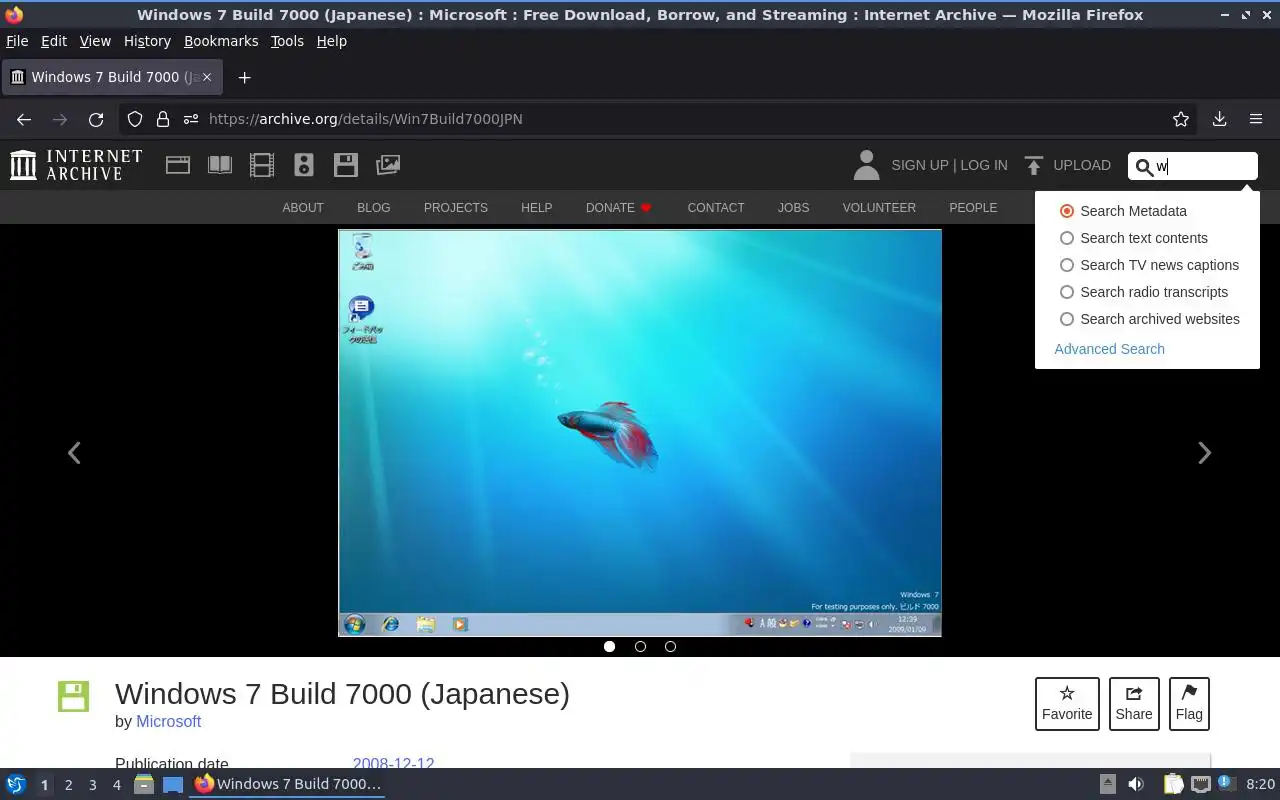Open the View menu
This screenshot has width=1280, height=800.
coord(95,41)
